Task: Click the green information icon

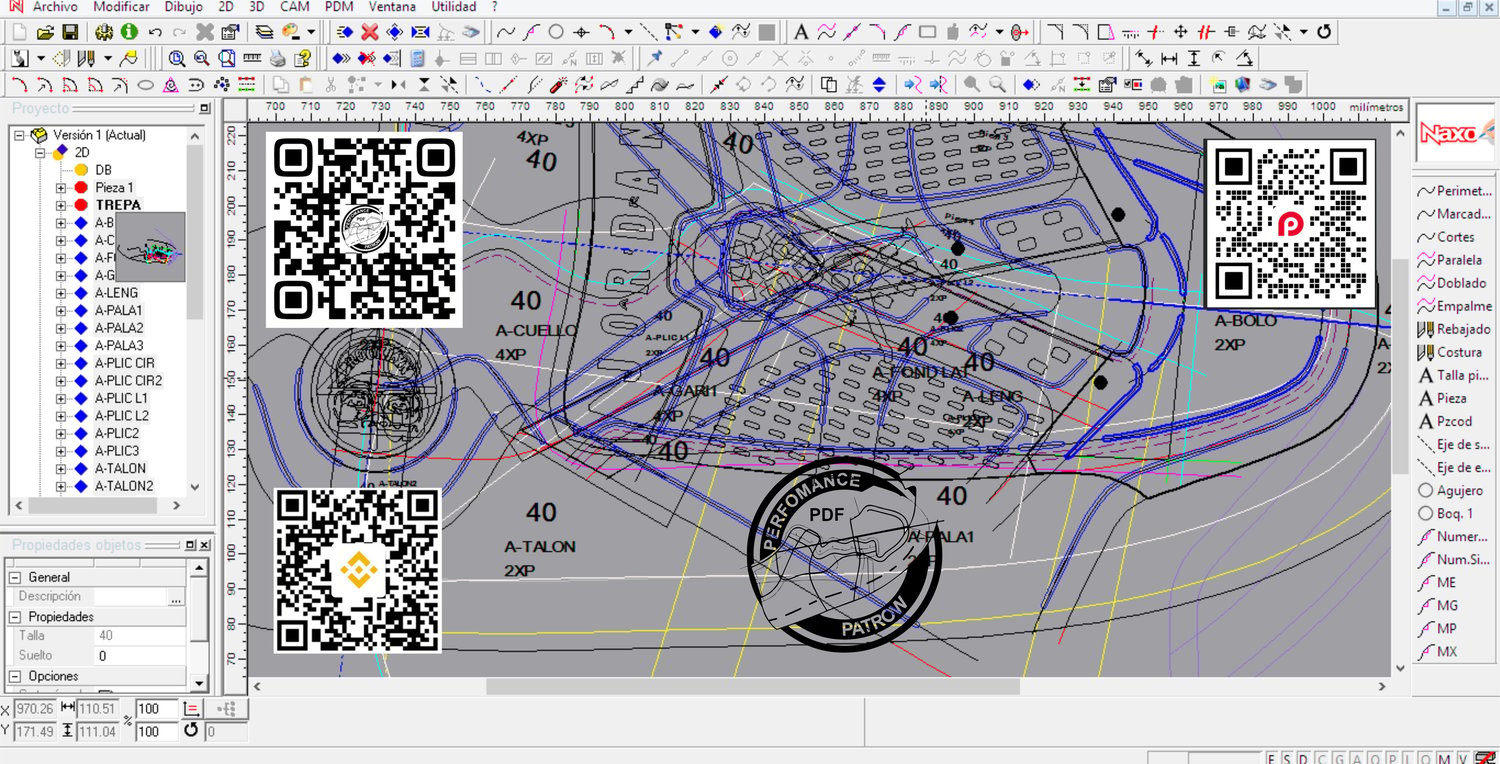Action: tap(129, 32)
